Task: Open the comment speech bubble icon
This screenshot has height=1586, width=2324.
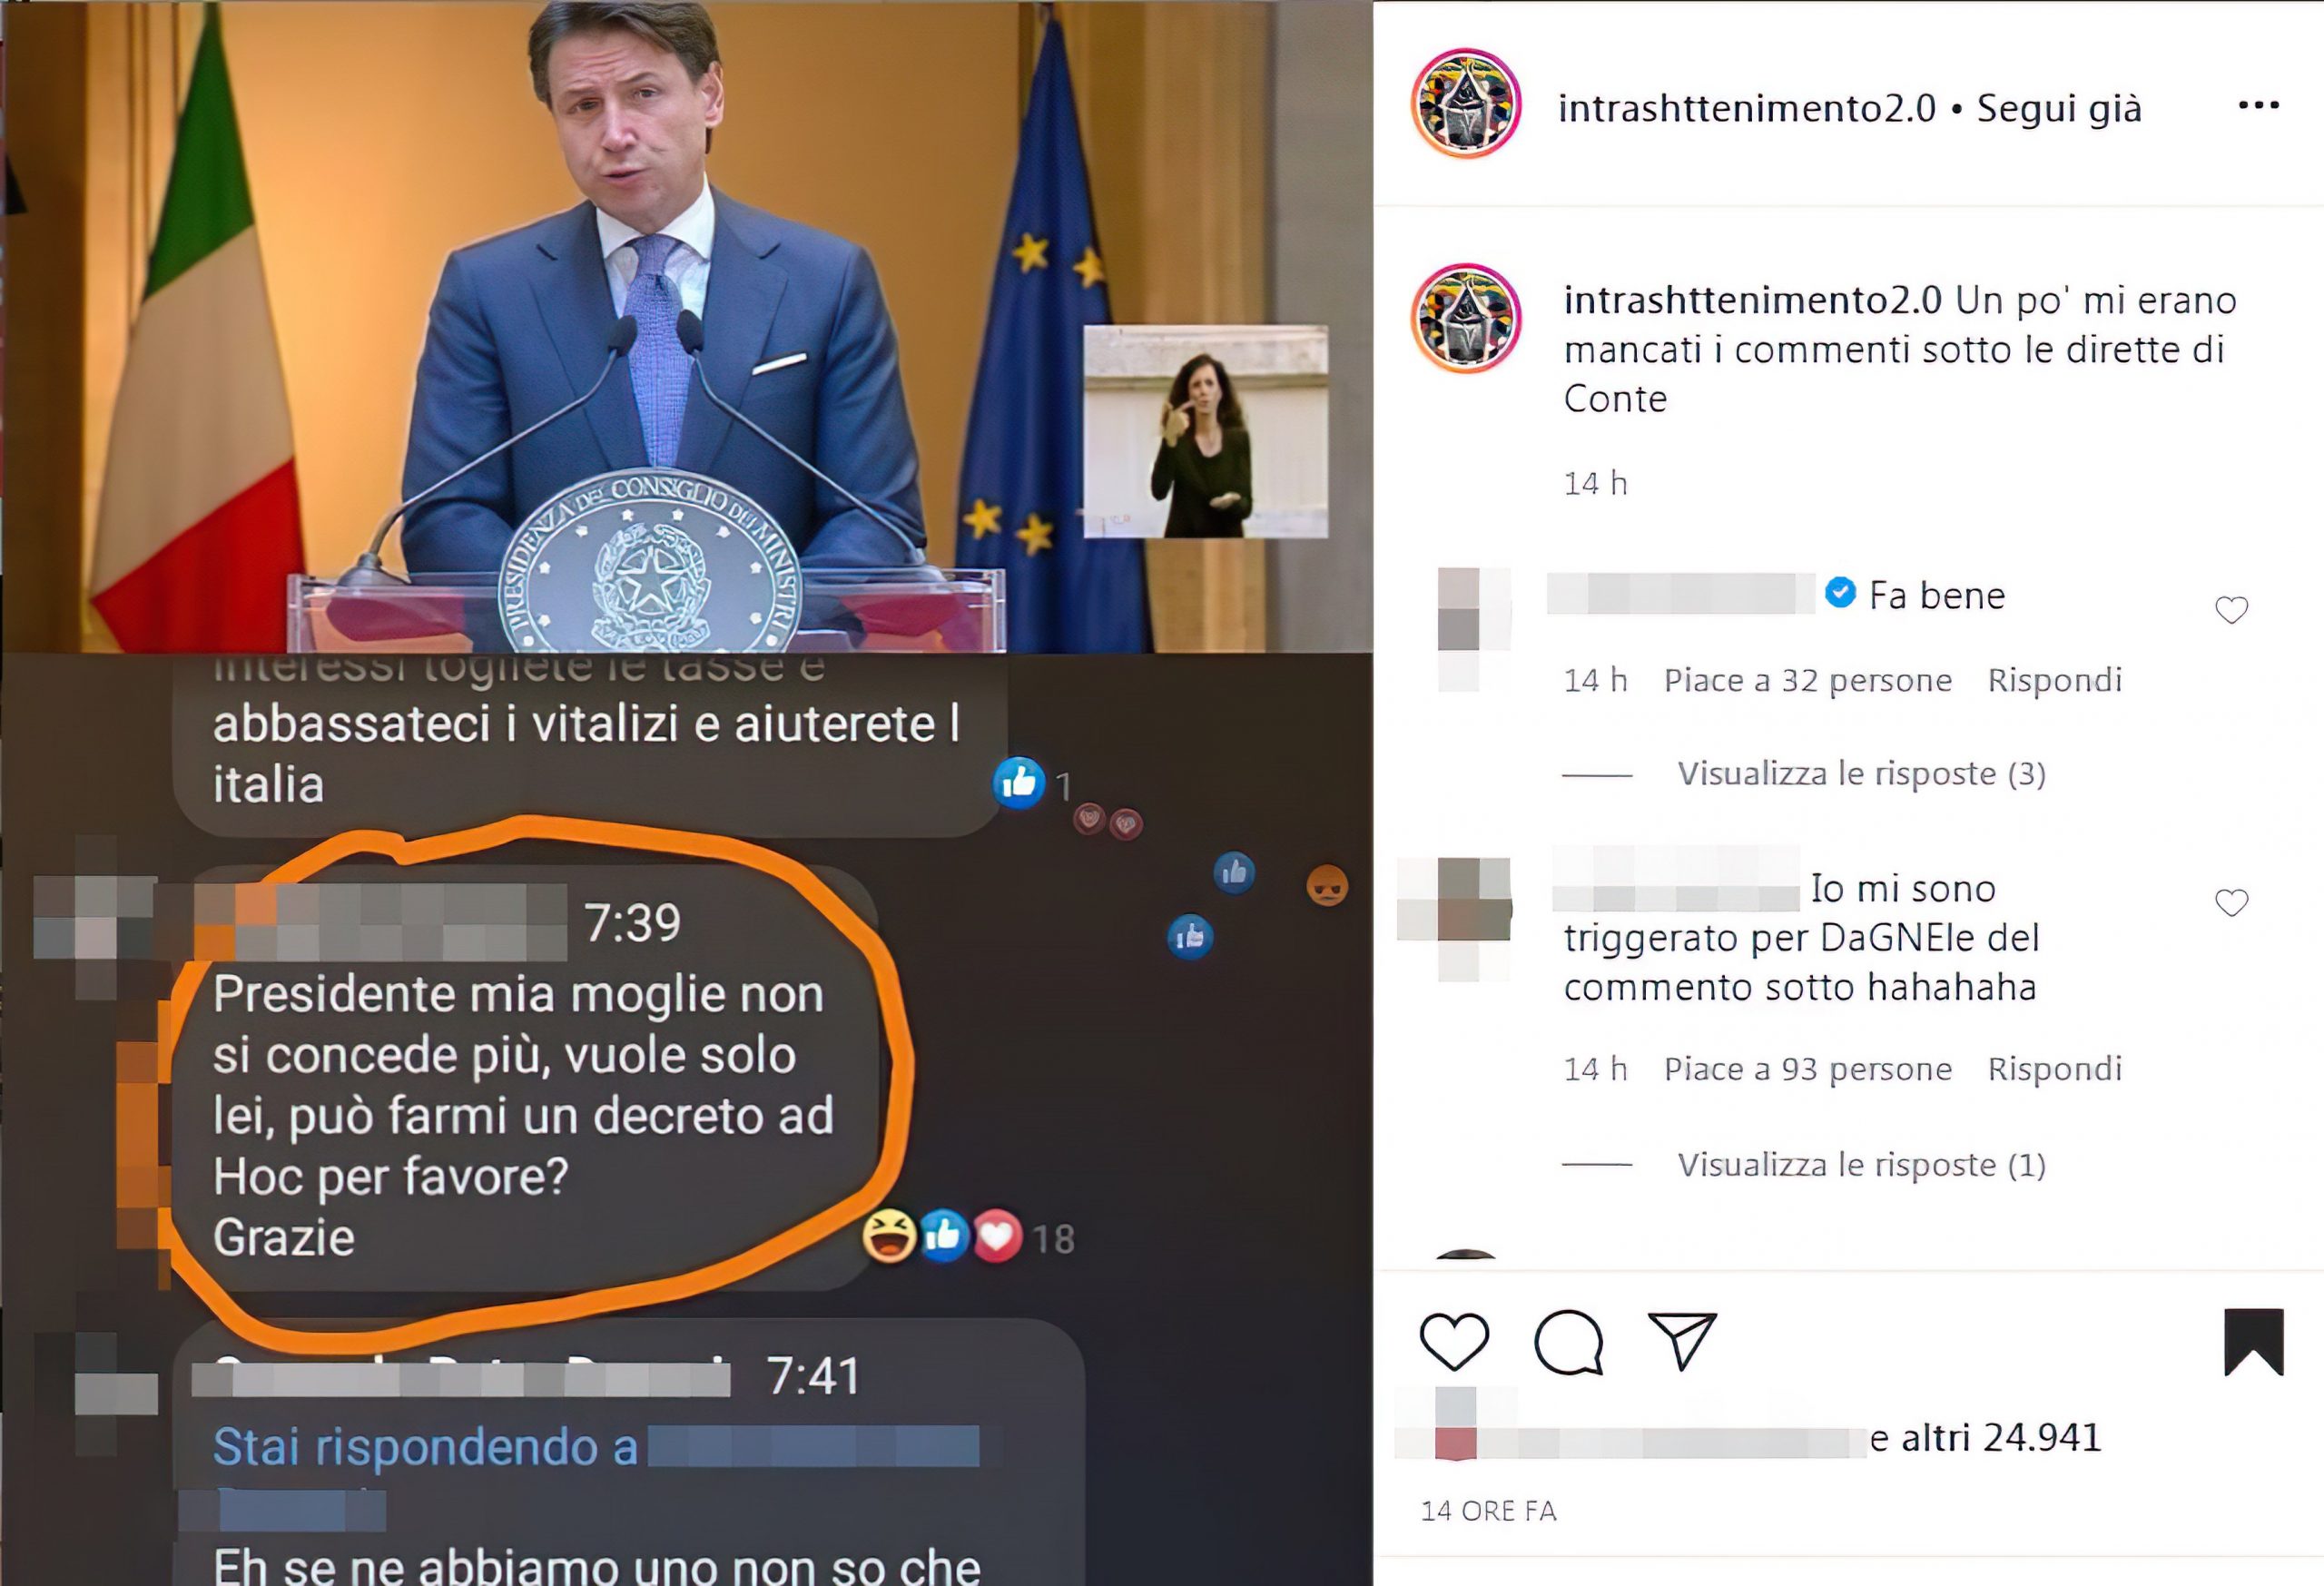Action: coord(1568,1341)
